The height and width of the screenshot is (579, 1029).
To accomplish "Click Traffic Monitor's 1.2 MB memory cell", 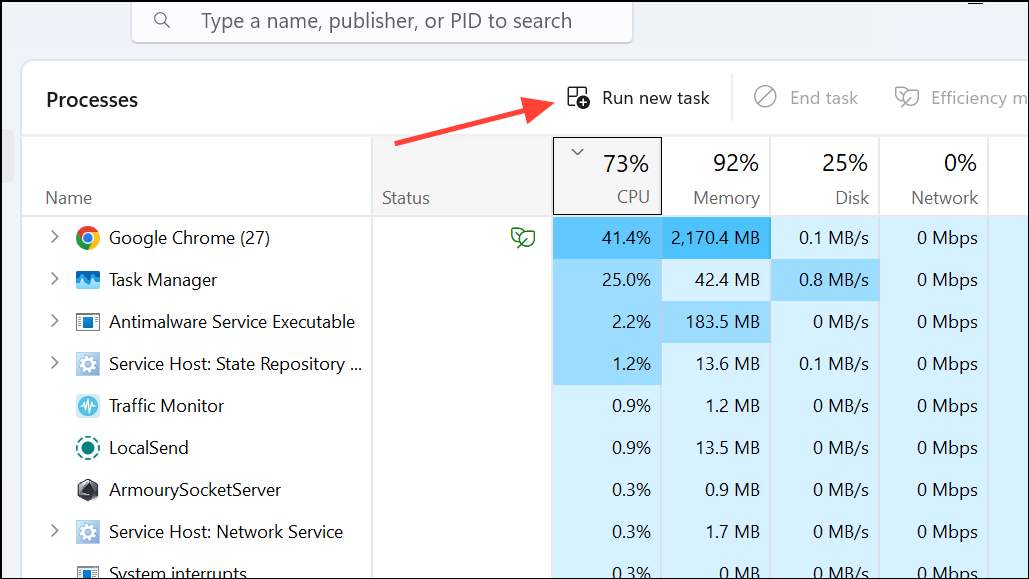I will pyautogui.click(x=716, y=406).
